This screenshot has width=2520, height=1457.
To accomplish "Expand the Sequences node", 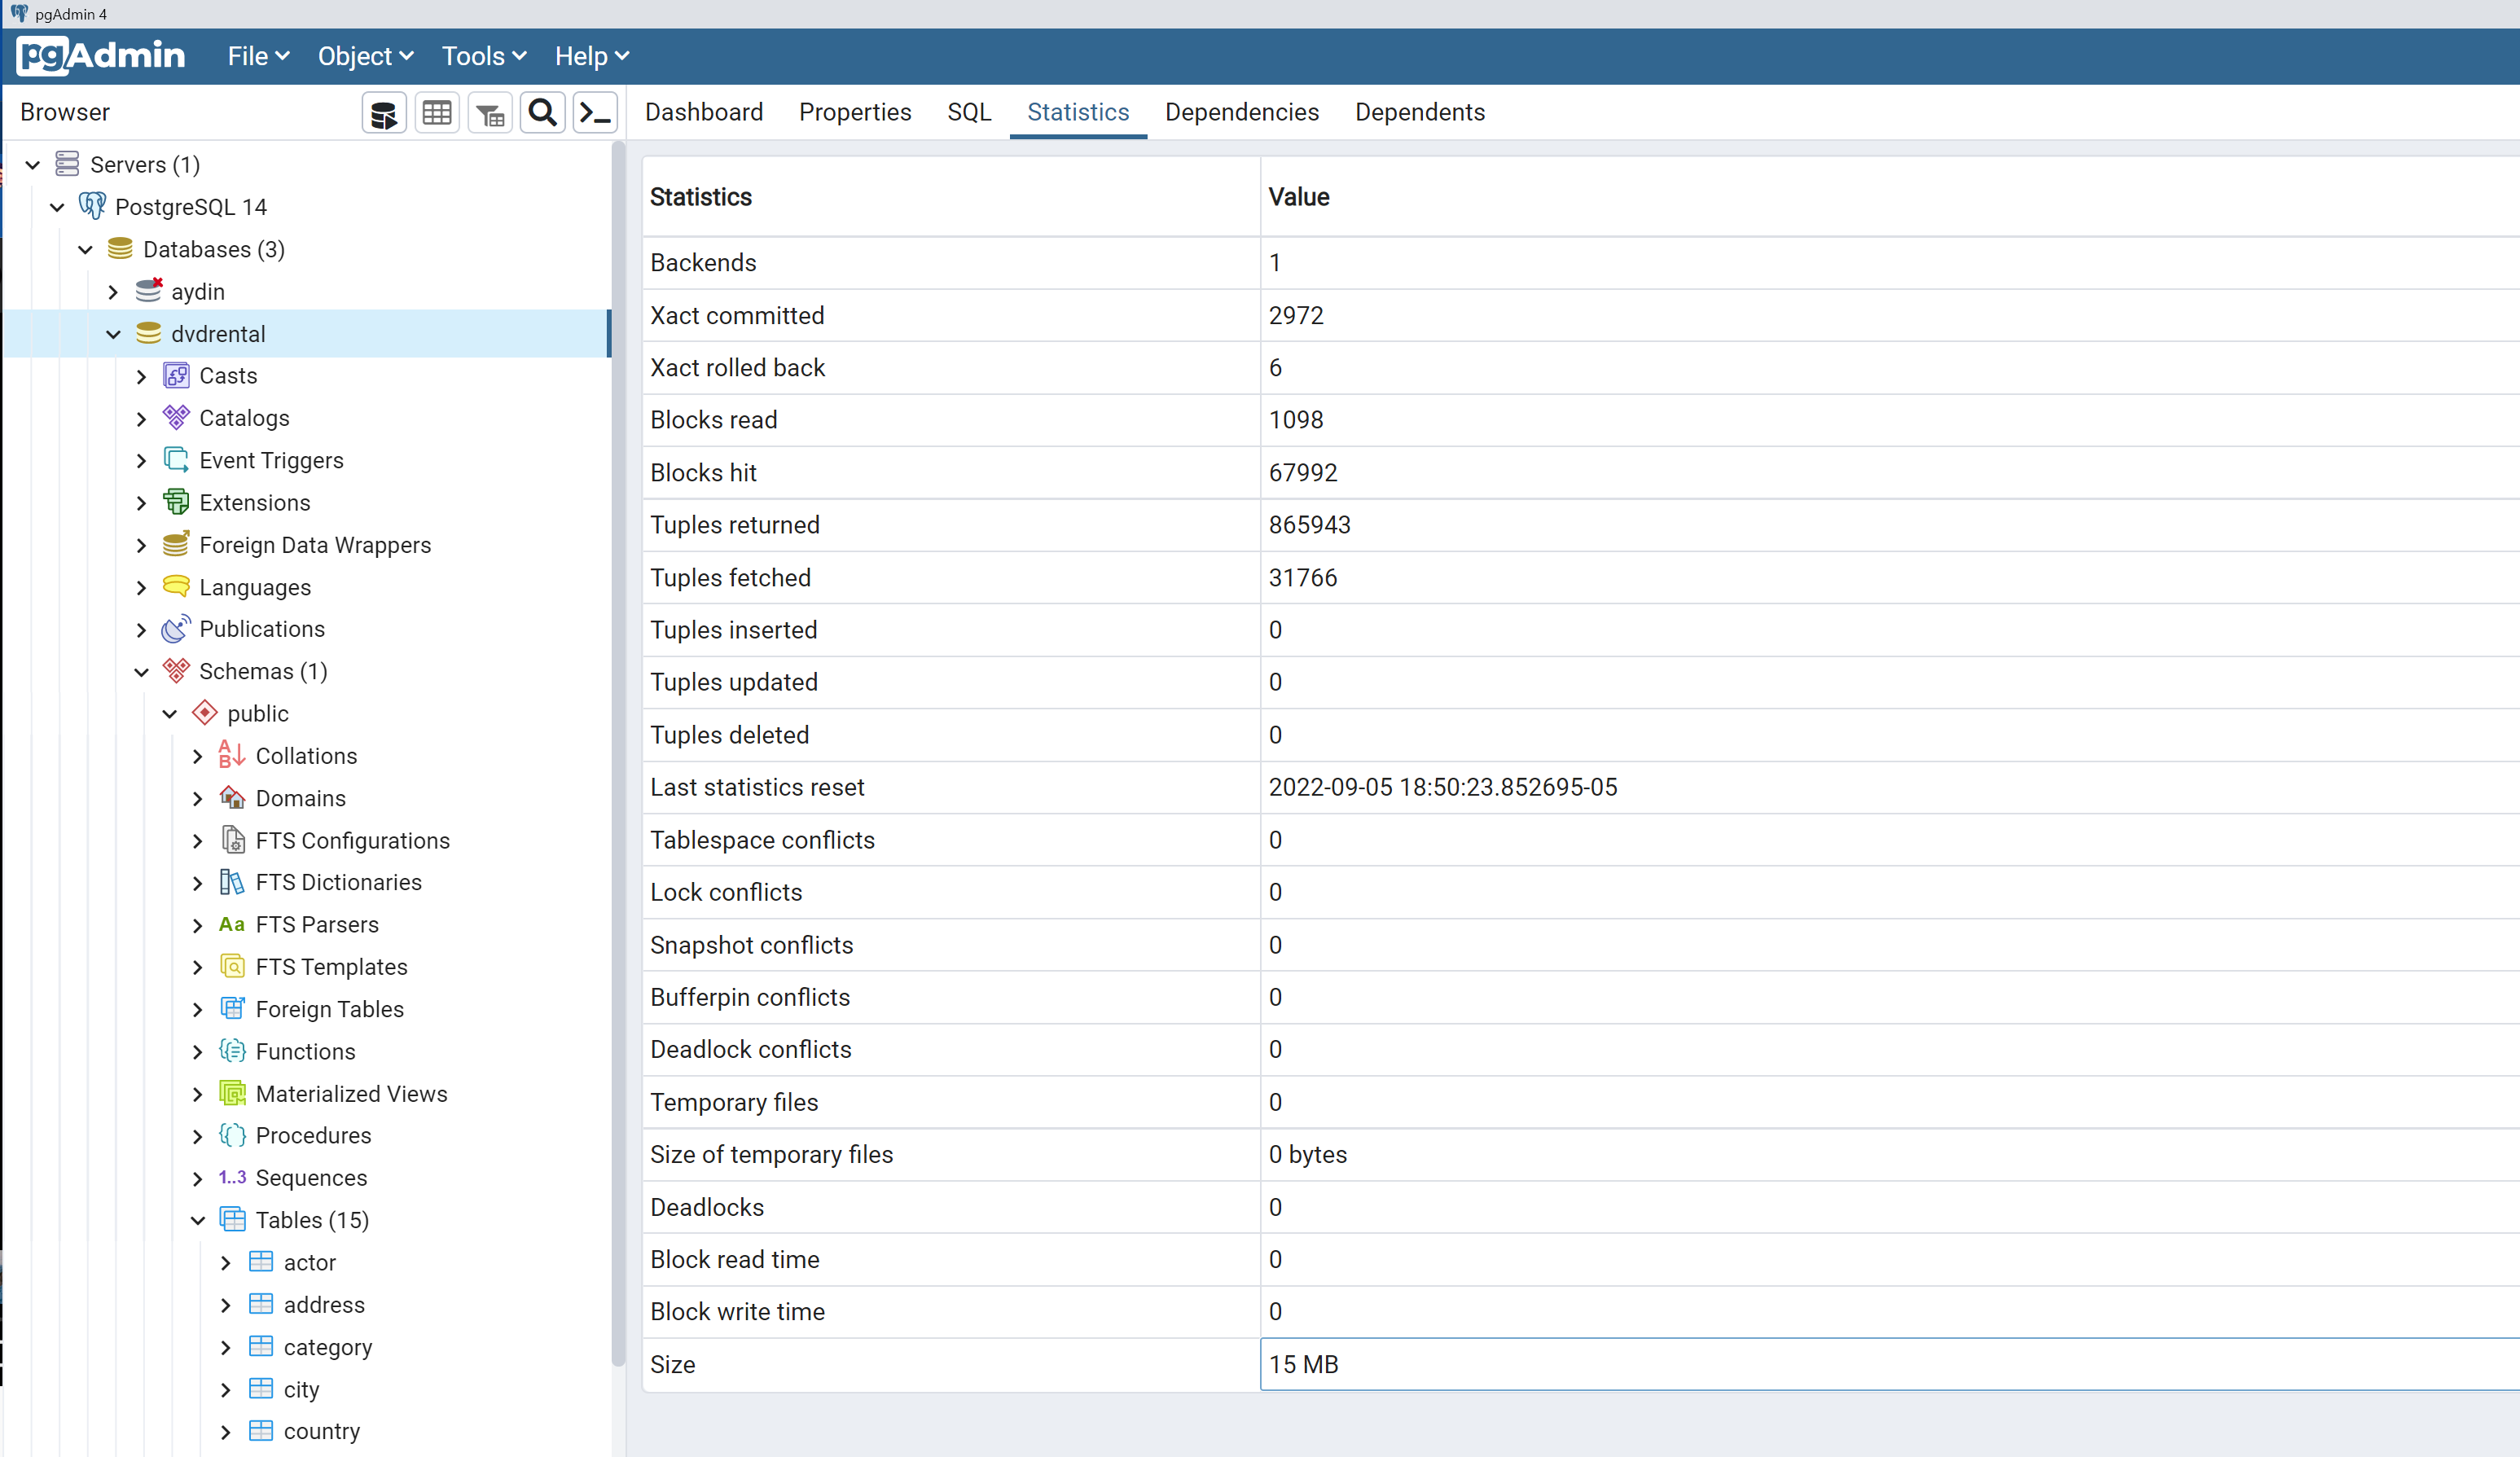I will pos(198,1178).
